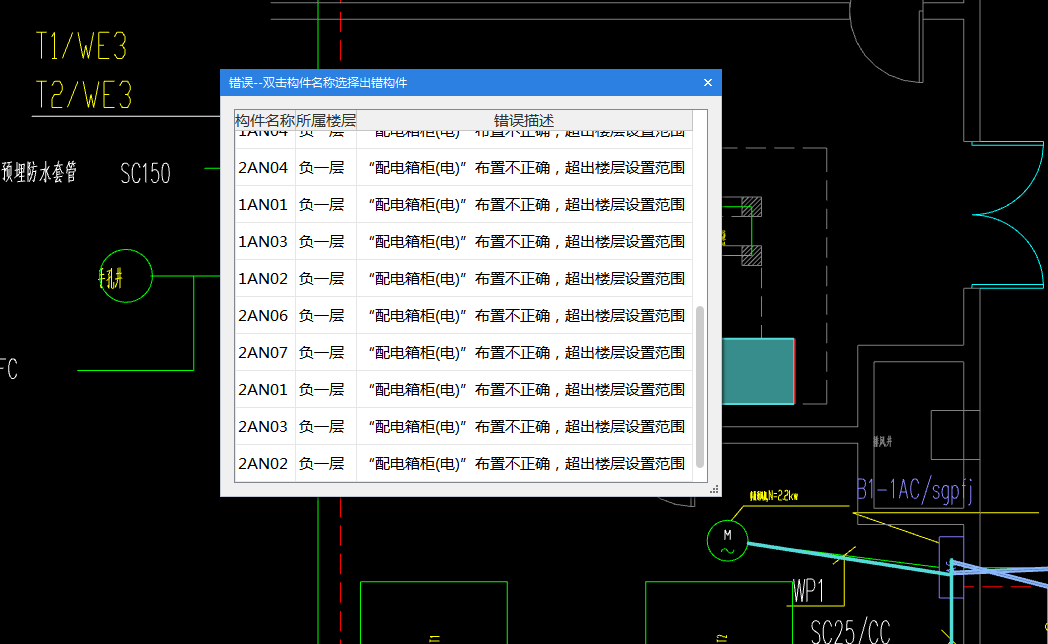Screen dimensions: 1048x644
Task: Click the 错误描述 column header
Action: [524, 120]
